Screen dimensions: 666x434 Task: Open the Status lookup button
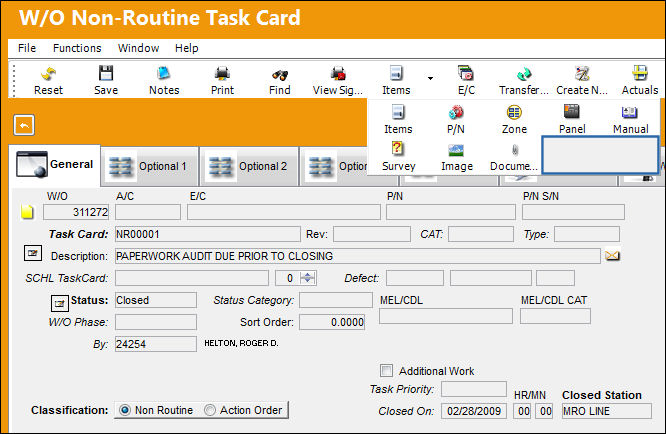59,303
